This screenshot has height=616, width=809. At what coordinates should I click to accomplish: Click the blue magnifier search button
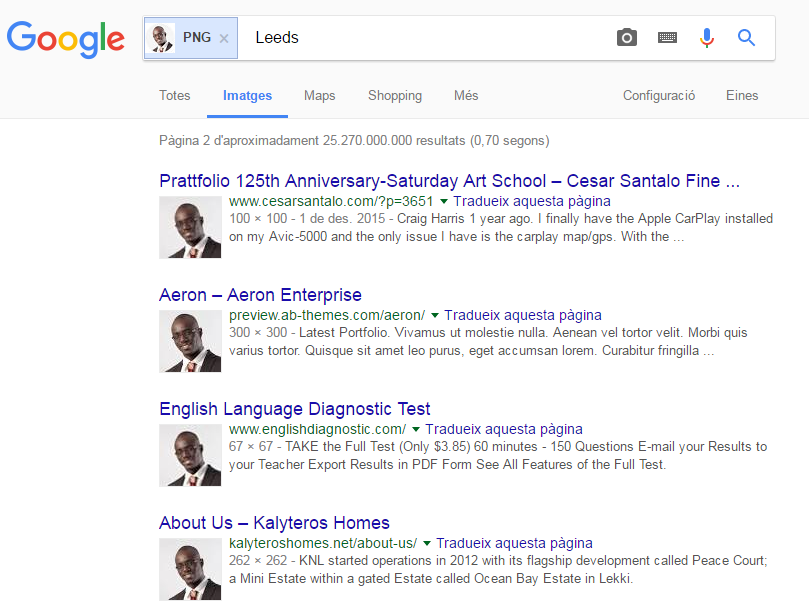(746, 38)
